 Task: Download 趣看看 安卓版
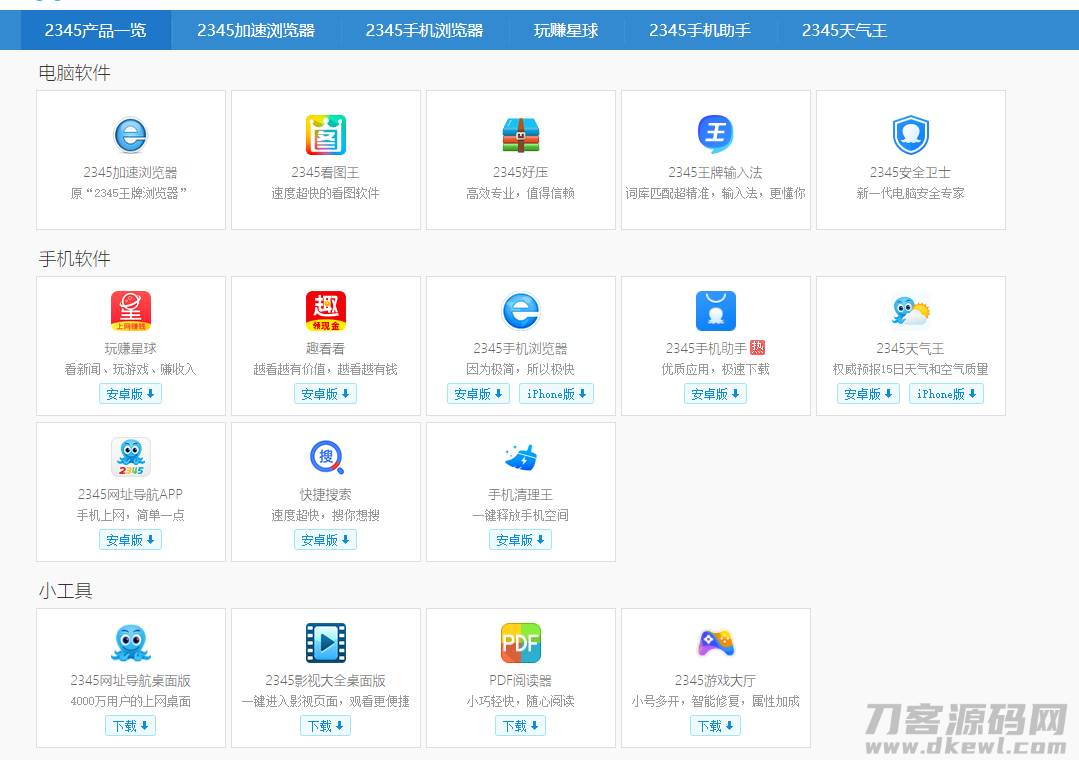click(325, 394)
